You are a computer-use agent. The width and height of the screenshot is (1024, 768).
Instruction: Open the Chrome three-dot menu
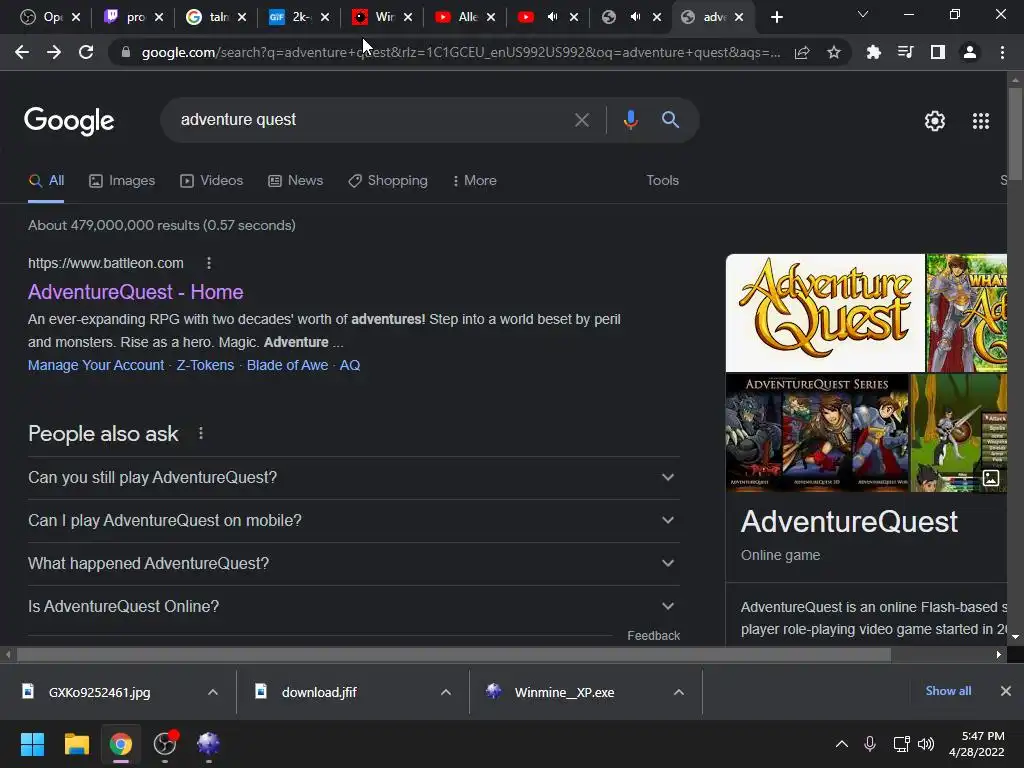pyautogui.click(x=1002, y=52)
